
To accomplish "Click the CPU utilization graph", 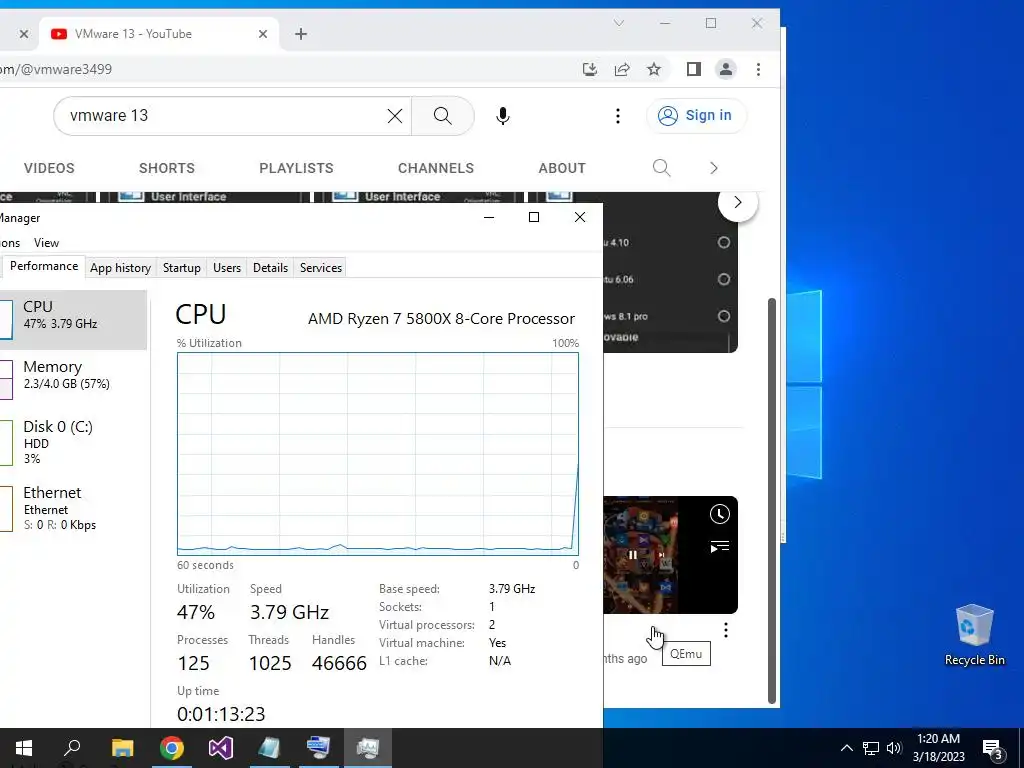I will tap(377, 454).
